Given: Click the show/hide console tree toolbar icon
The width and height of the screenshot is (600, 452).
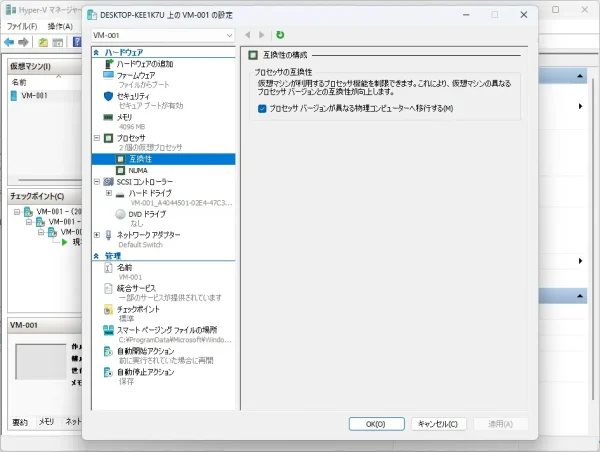Looking at the screenshot, I should [57, 42].
